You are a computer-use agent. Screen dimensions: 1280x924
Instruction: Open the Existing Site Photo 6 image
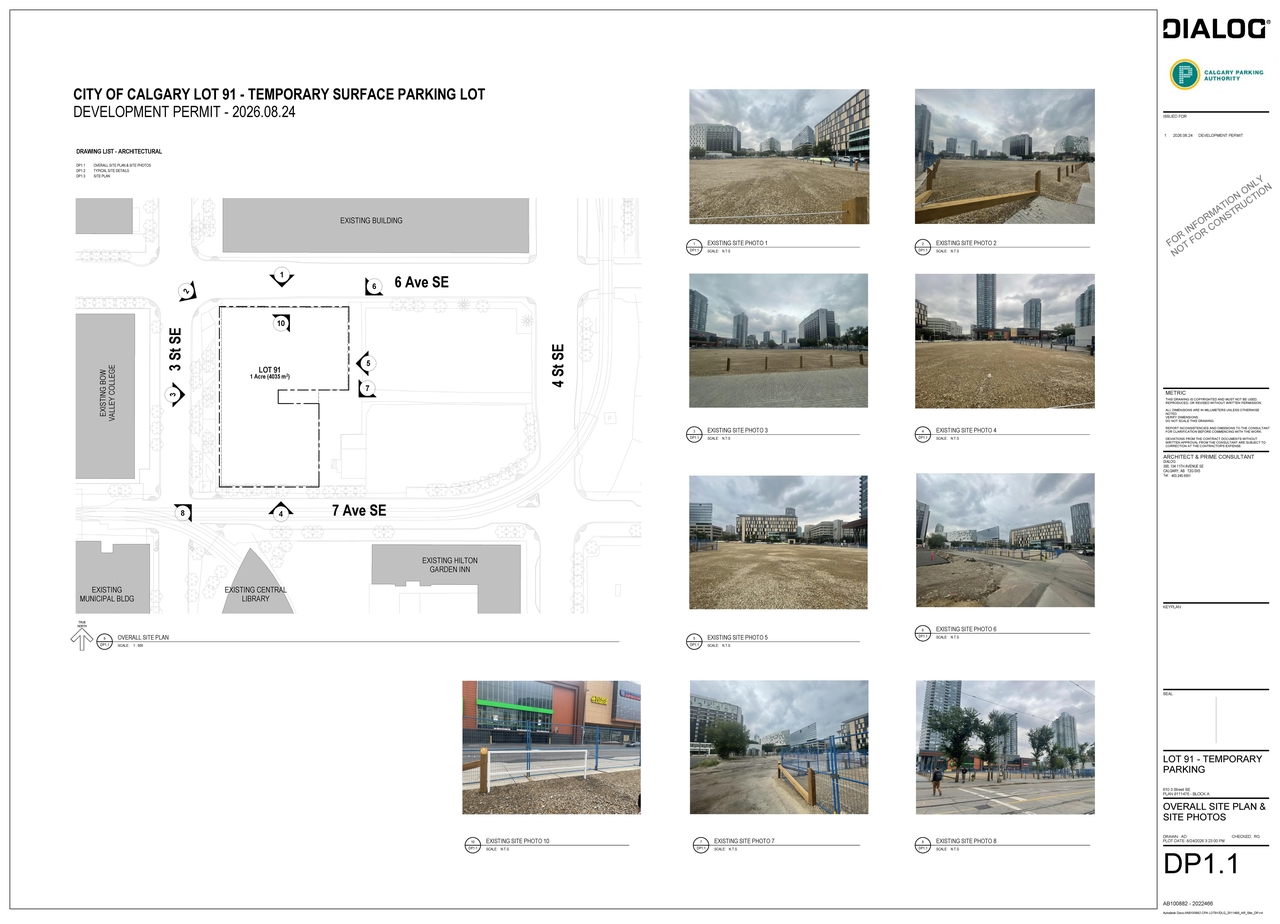[1005, 540]
